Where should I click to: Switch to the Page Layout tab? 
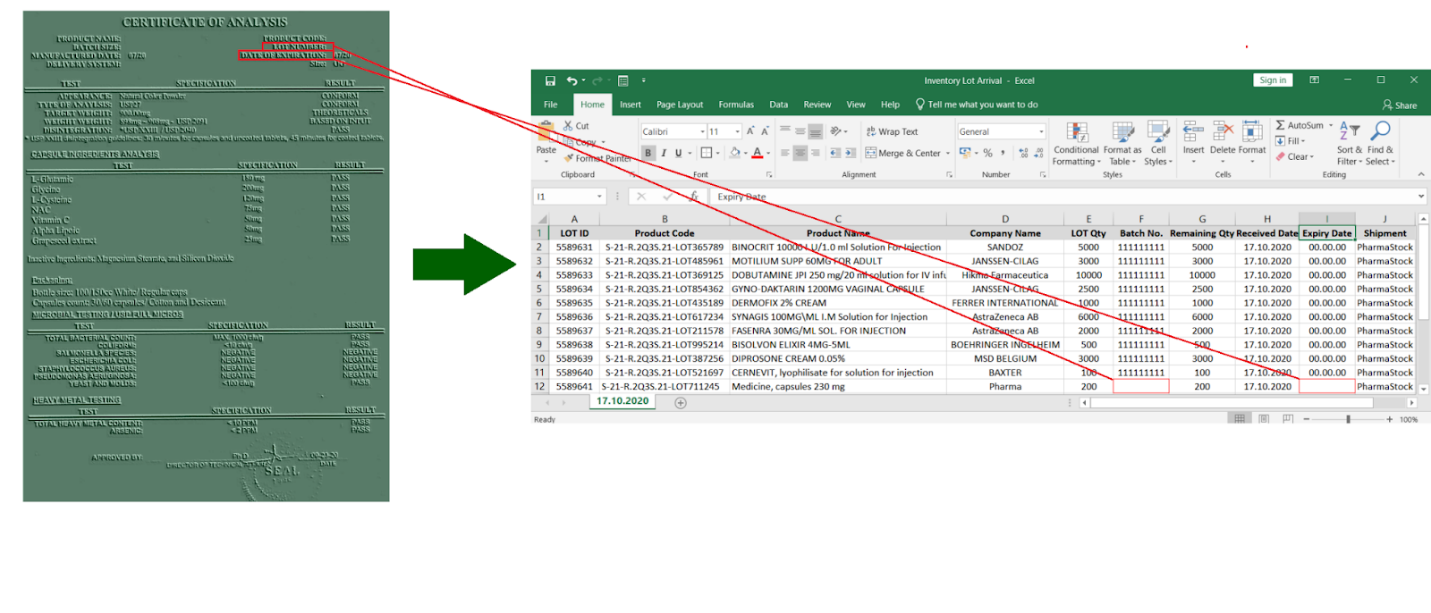pos(680,104)
